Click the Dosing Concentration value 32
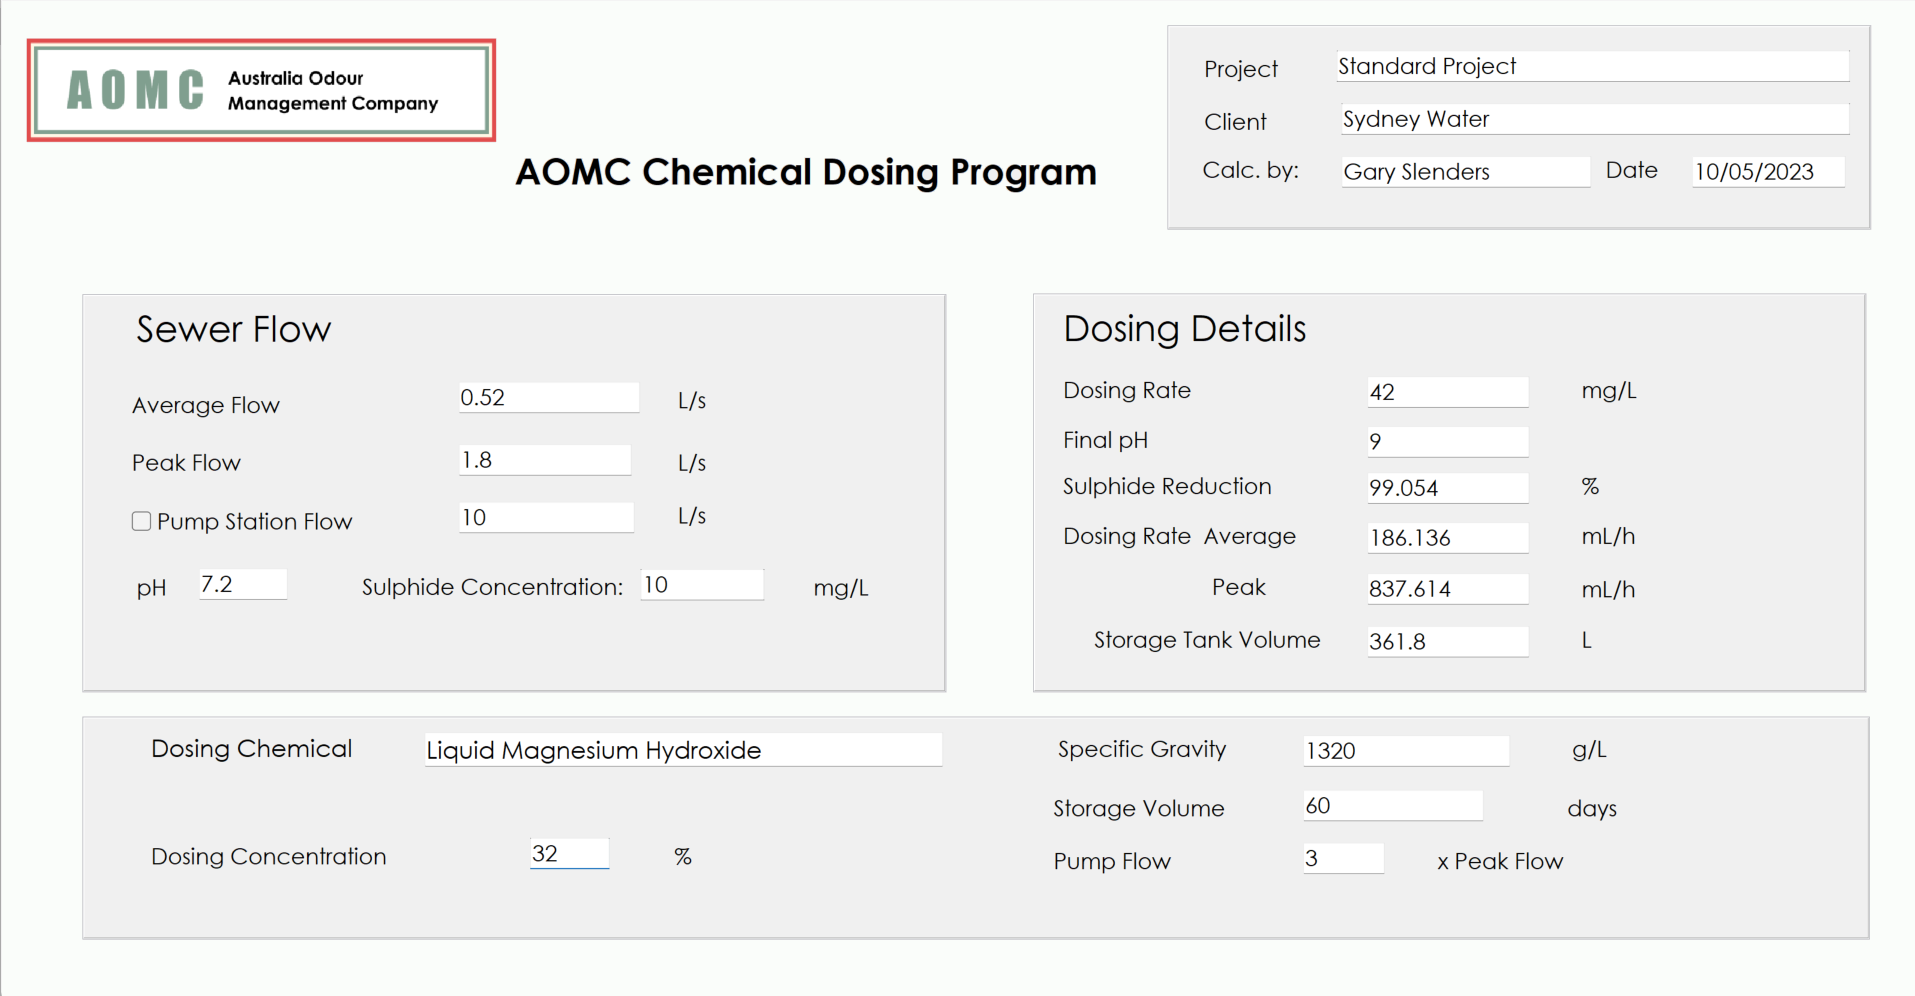The width and height of the screenshot is (1915, 996). [569, 853]
